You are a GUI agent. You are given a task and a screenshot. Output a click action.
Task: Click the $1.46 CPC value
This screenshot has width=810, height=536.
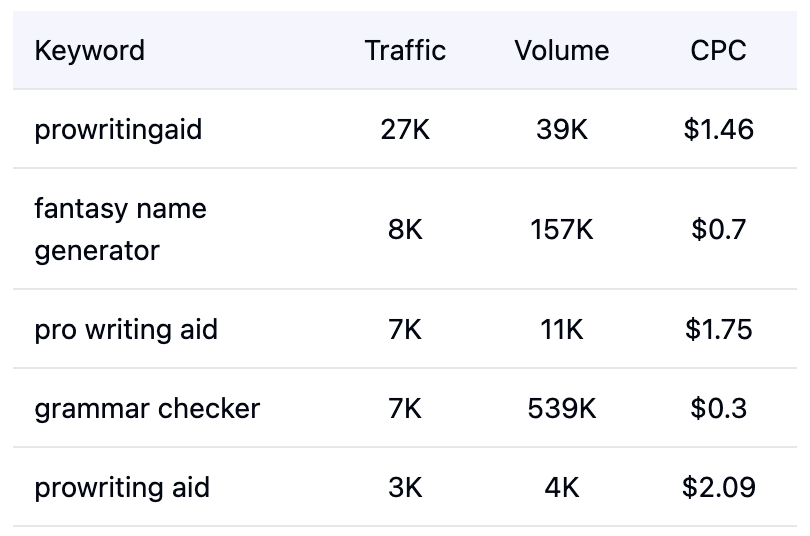(x=718, y=130)
